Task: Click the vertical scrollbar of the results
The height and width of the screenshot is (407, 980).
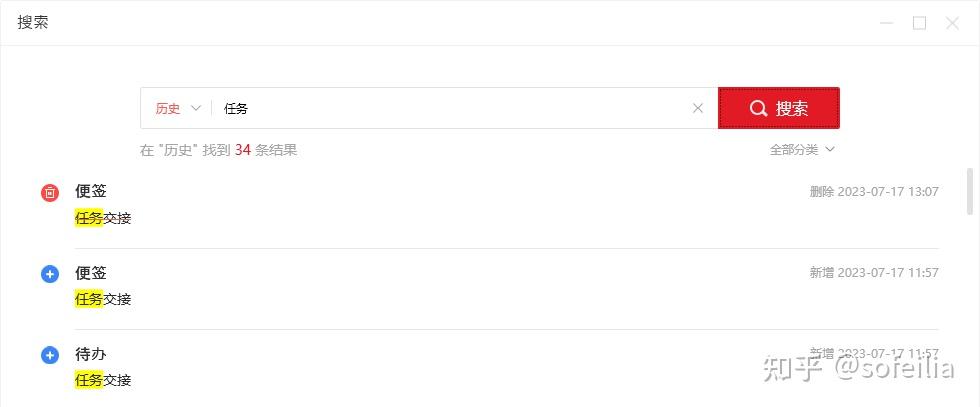Action: click(970, 191)
